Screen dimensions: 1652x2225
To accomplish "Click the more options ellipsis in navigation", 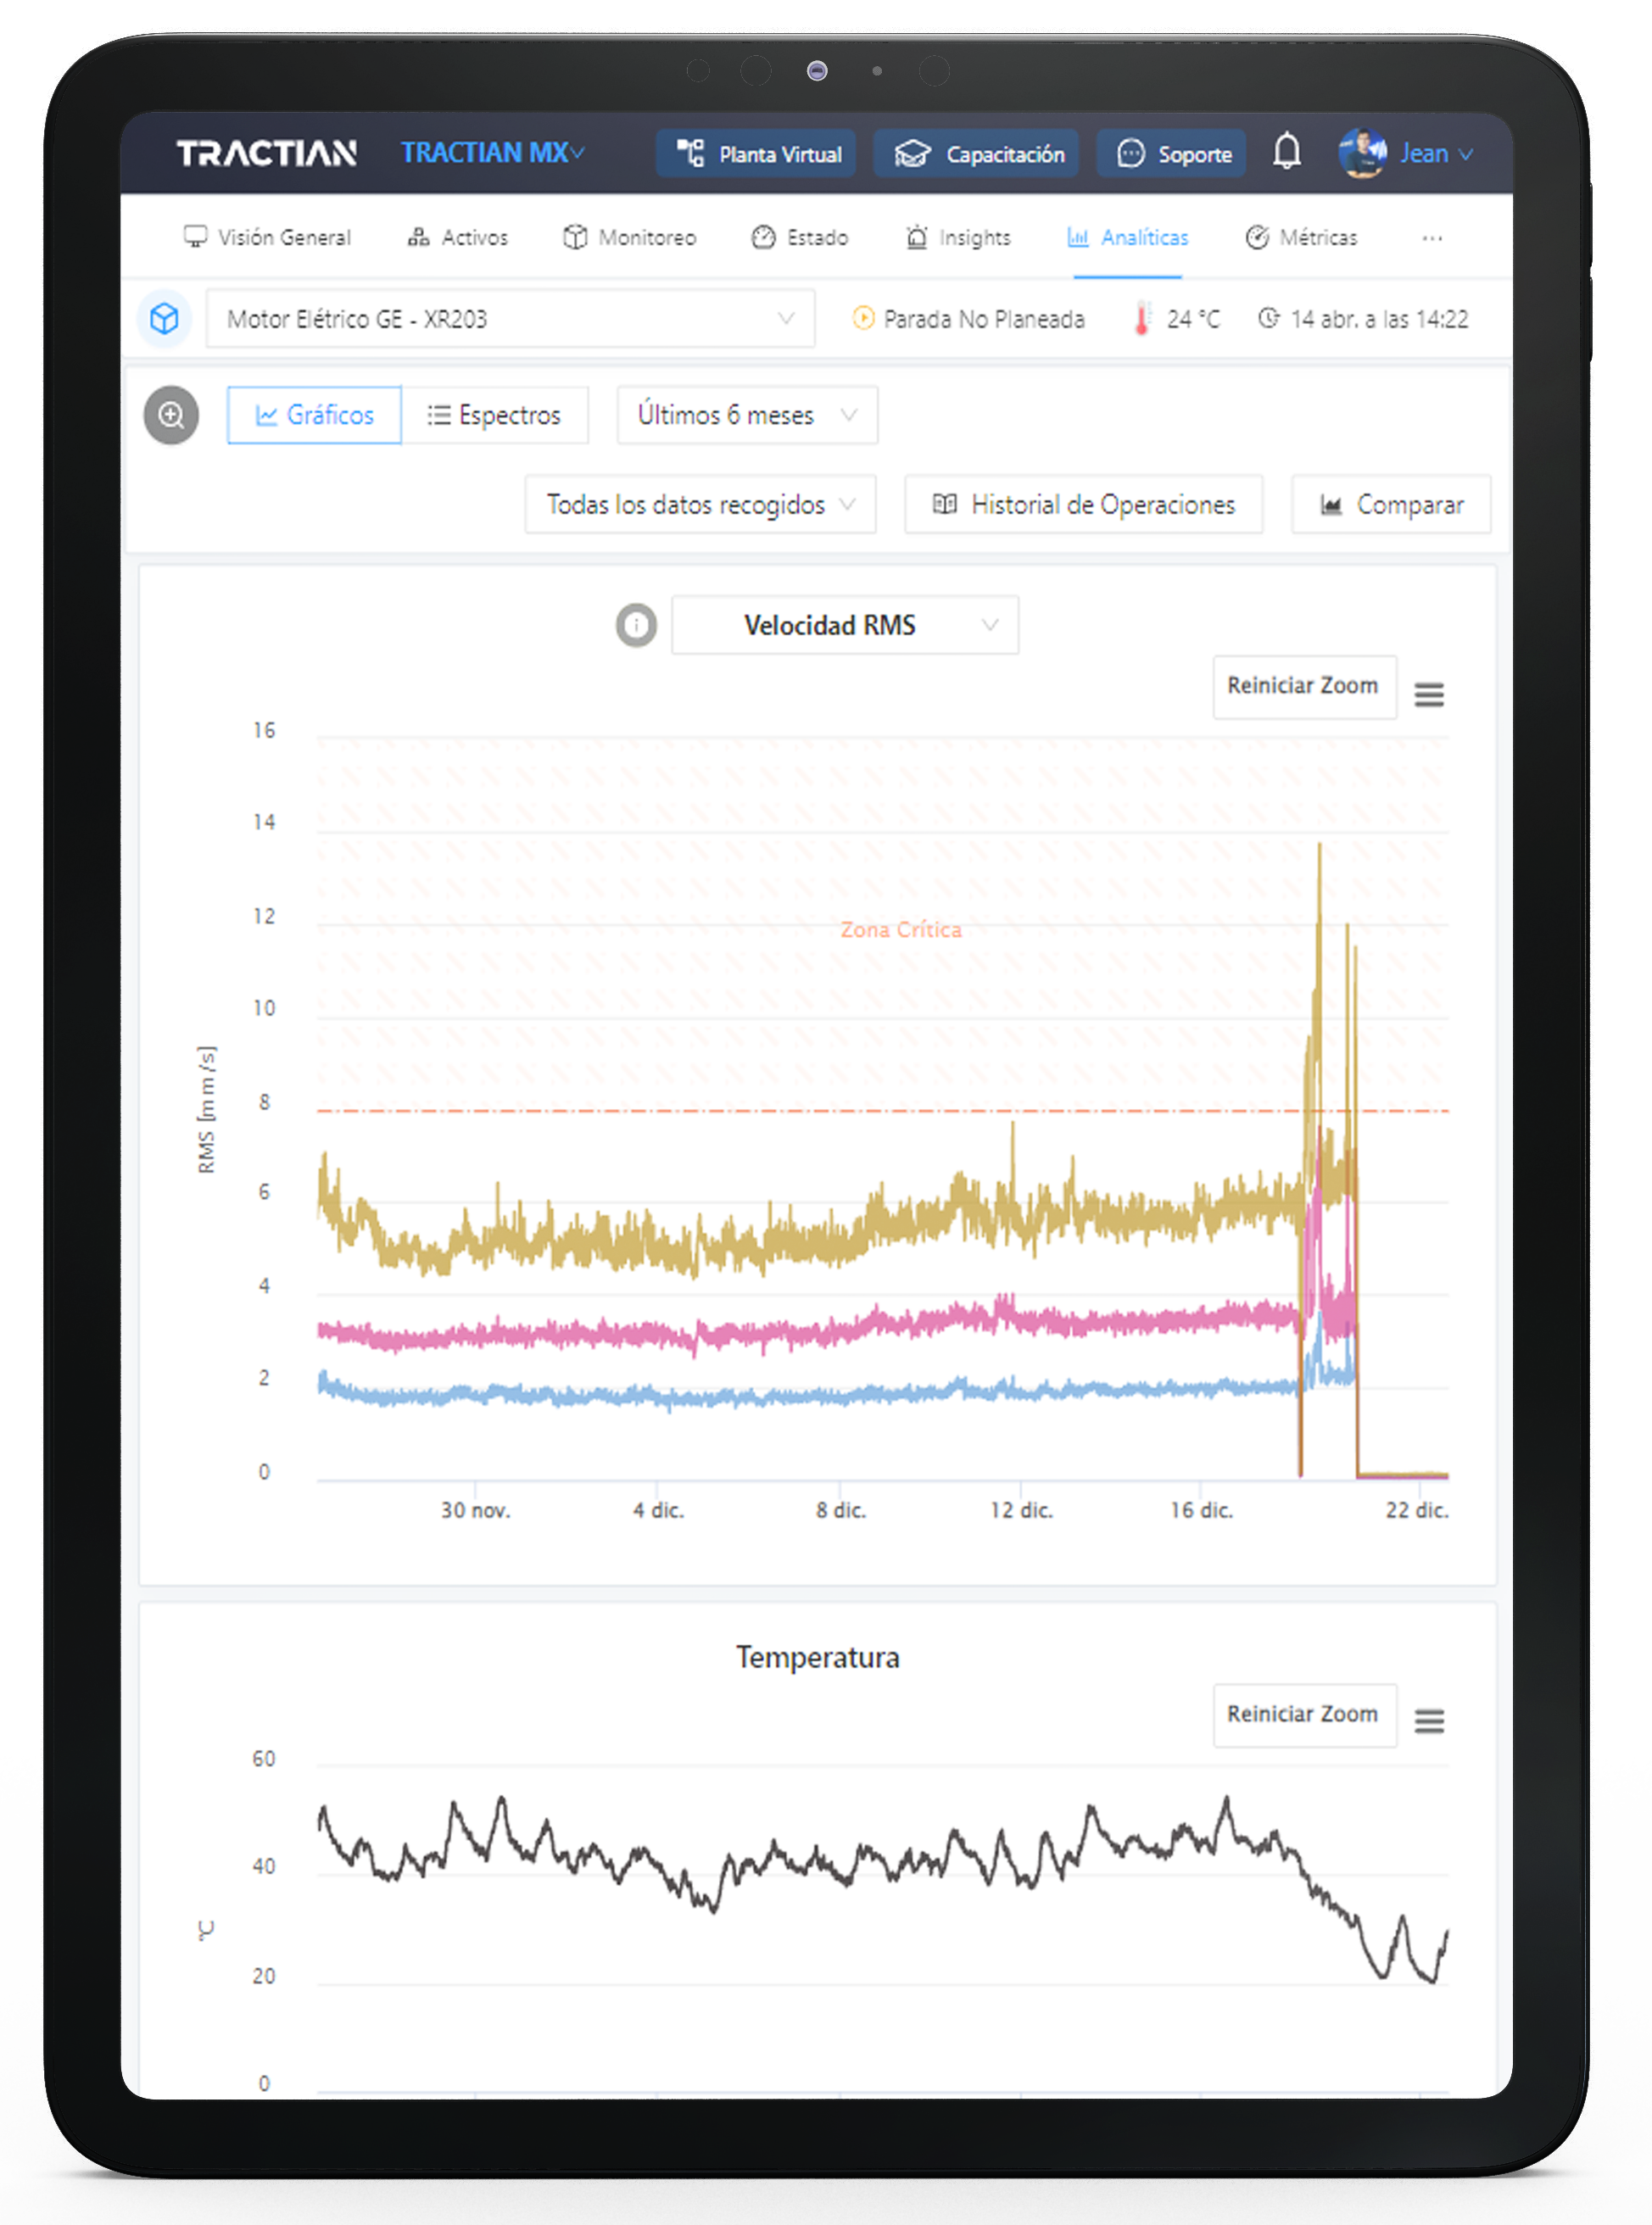I will coord(1432,238).
